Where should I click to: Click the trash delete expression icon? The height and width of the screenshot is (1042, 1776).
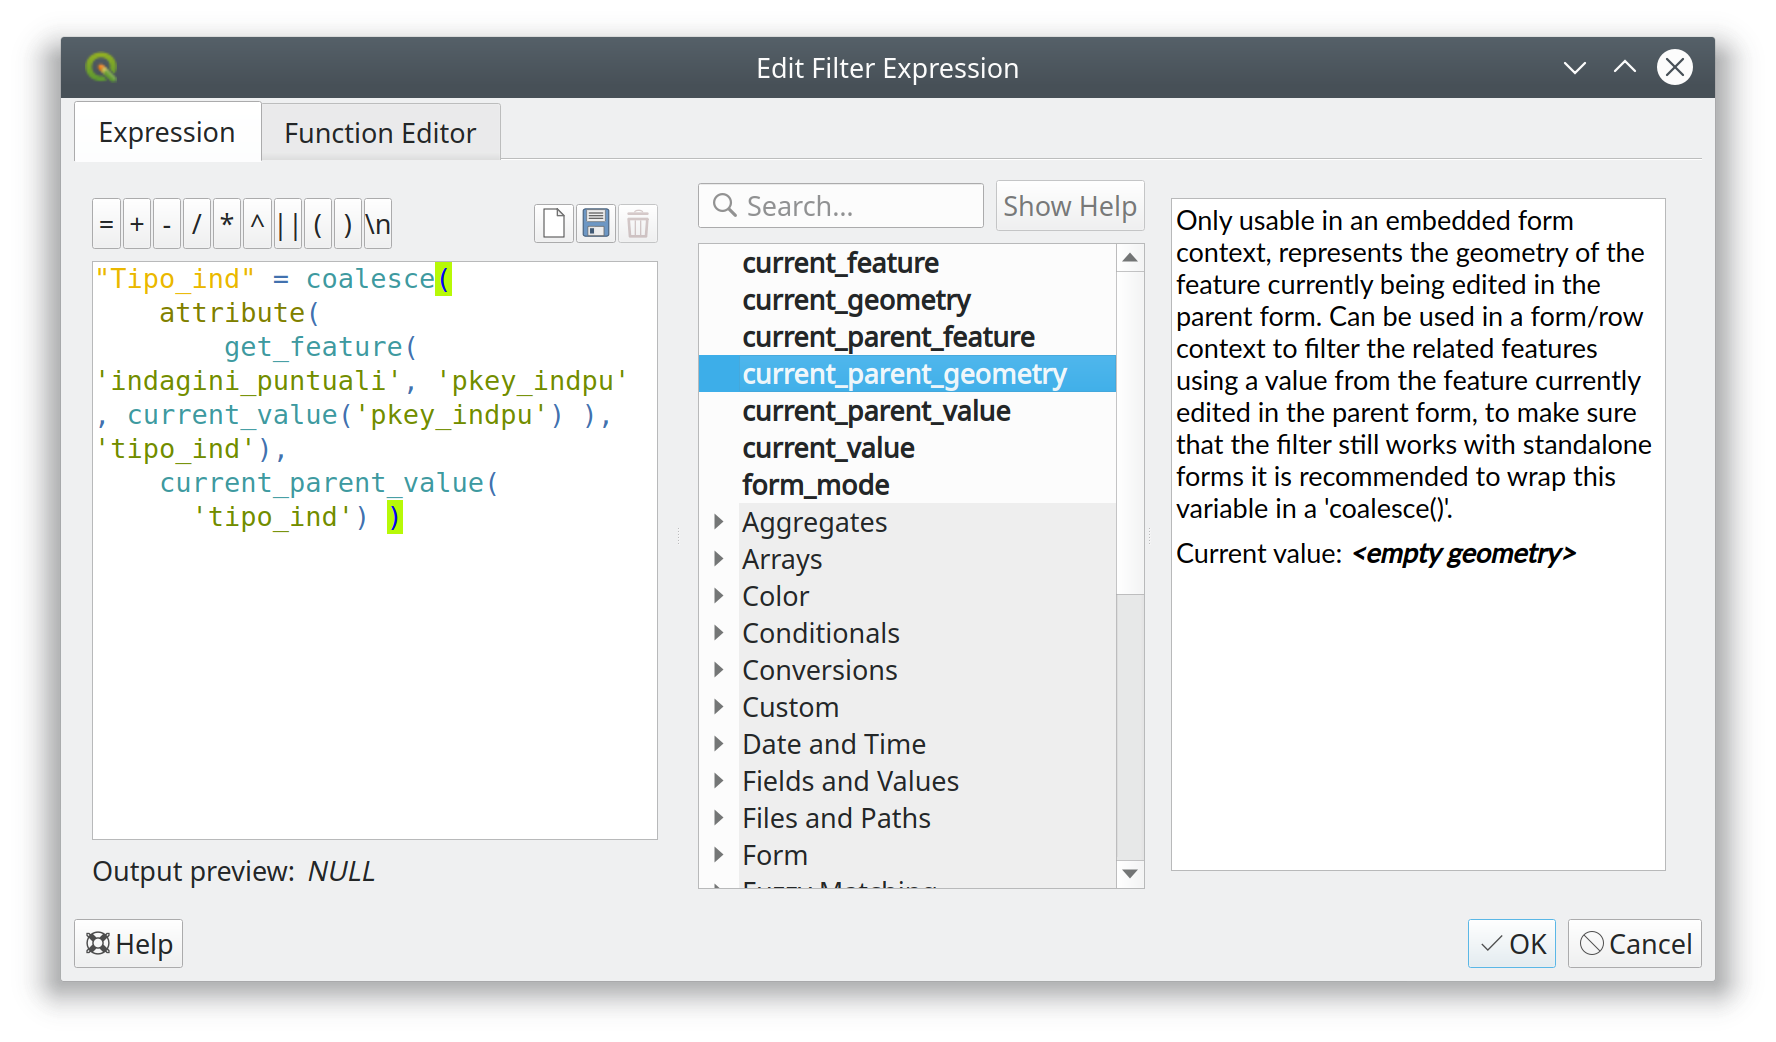tap(638, 224)
